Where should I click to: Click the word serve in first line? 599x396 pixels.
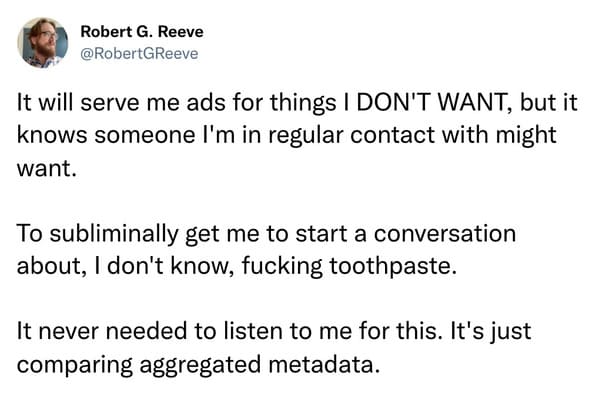[x=110, y=104]
